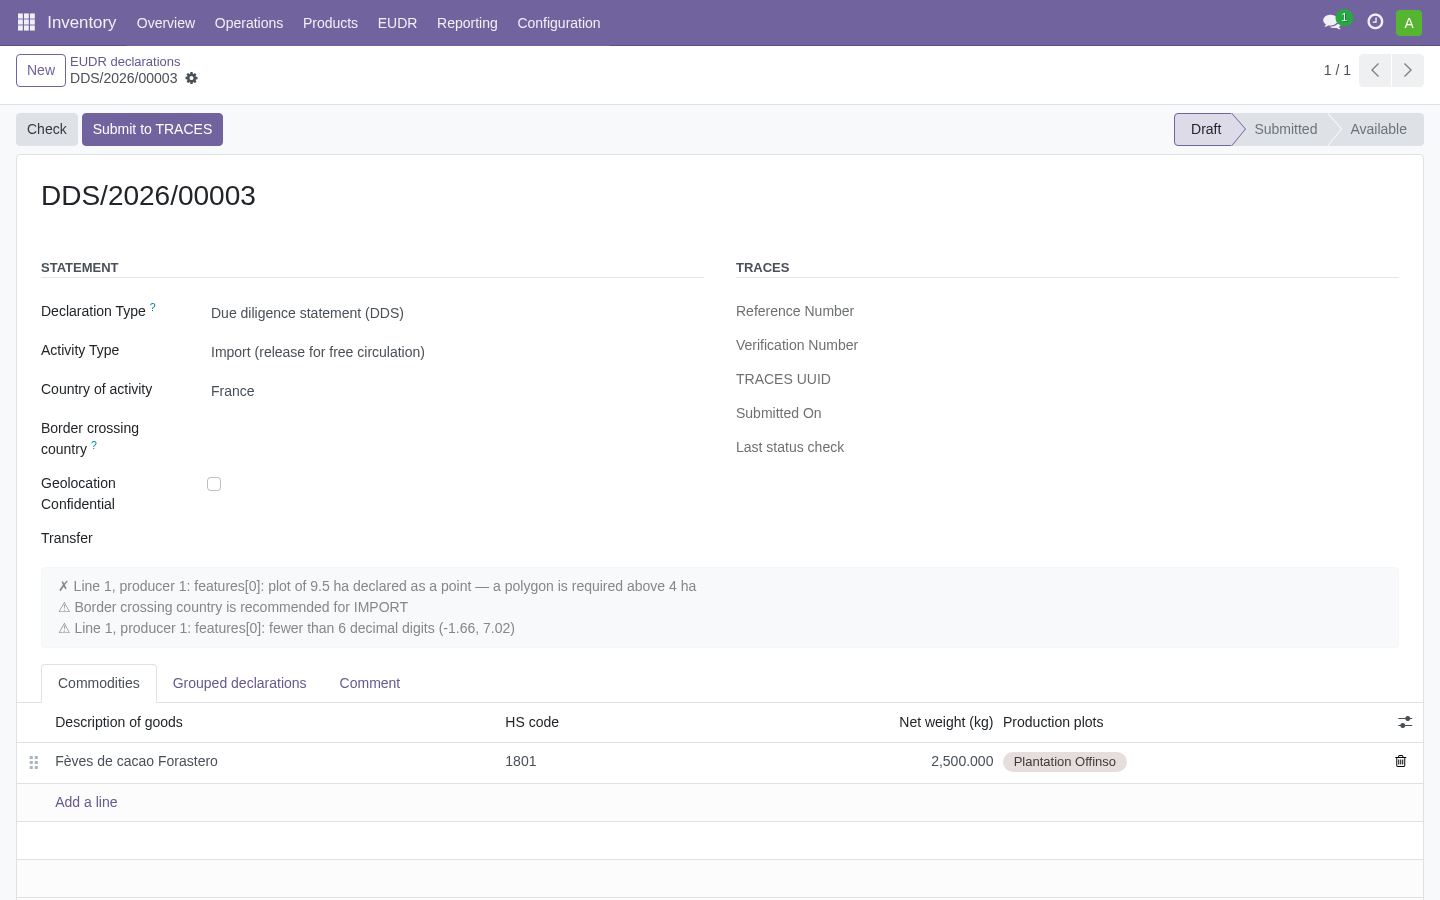Click the Inventory app title
This screenshot has height=900, width=1440.
(x=82, y=22)
